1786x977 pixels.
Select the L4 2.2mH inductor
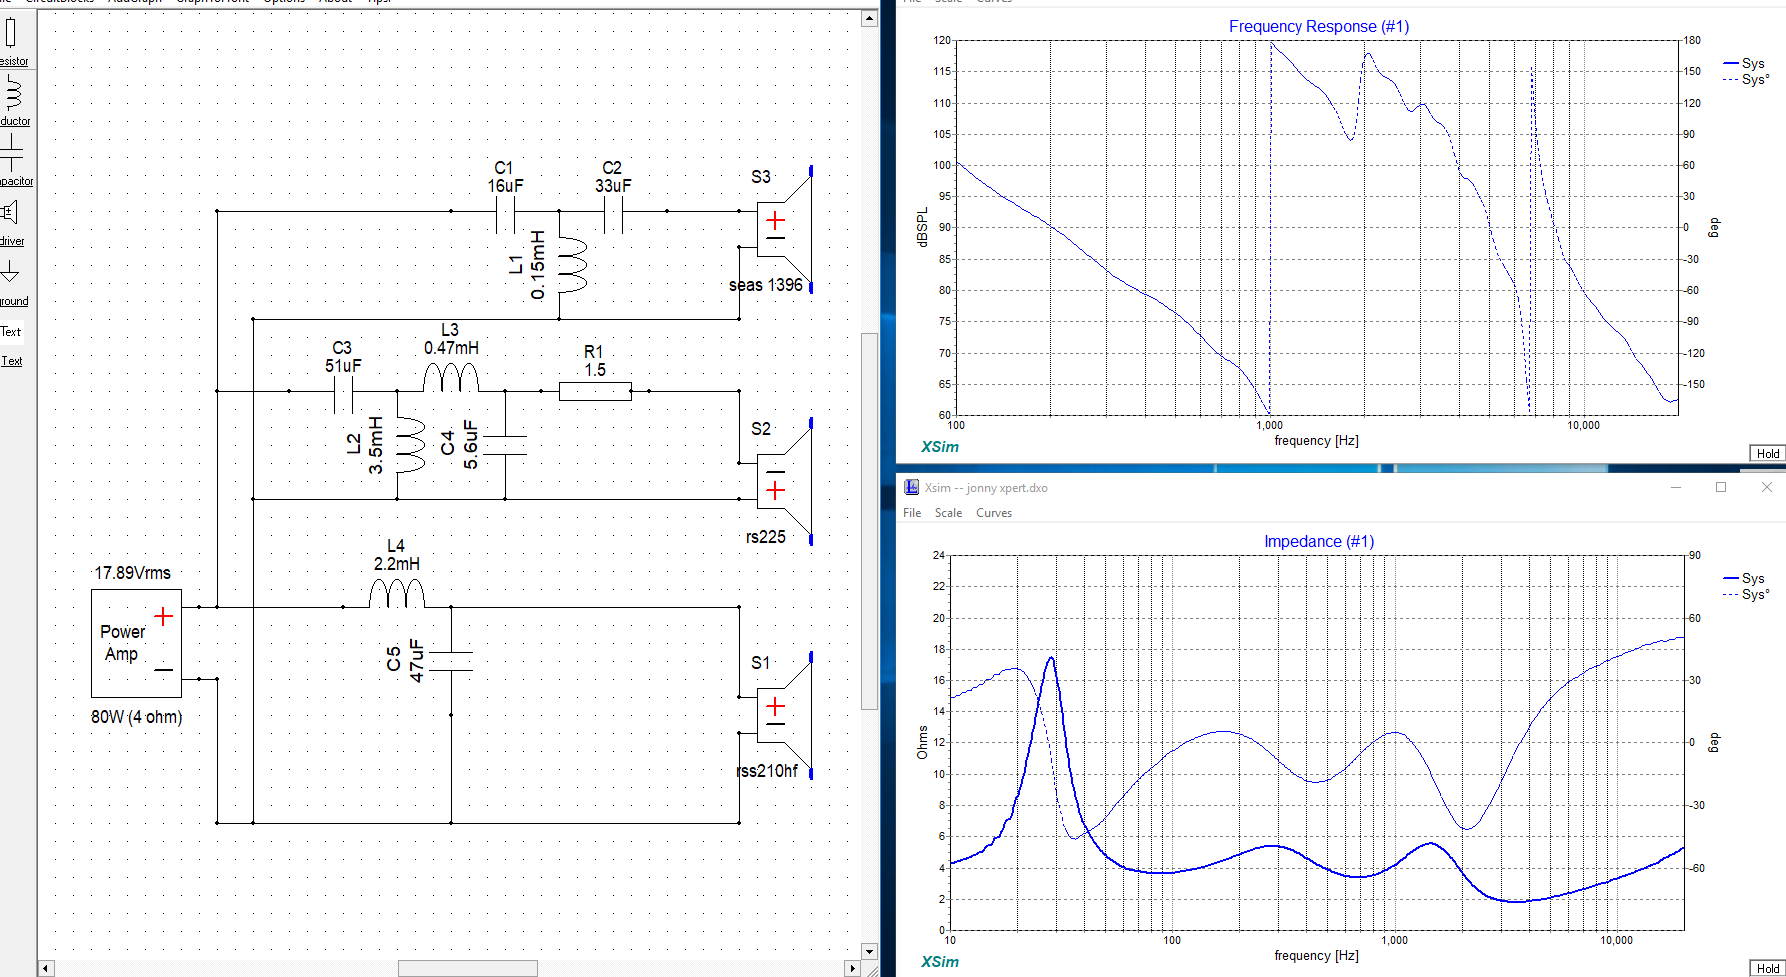point(397,595)
